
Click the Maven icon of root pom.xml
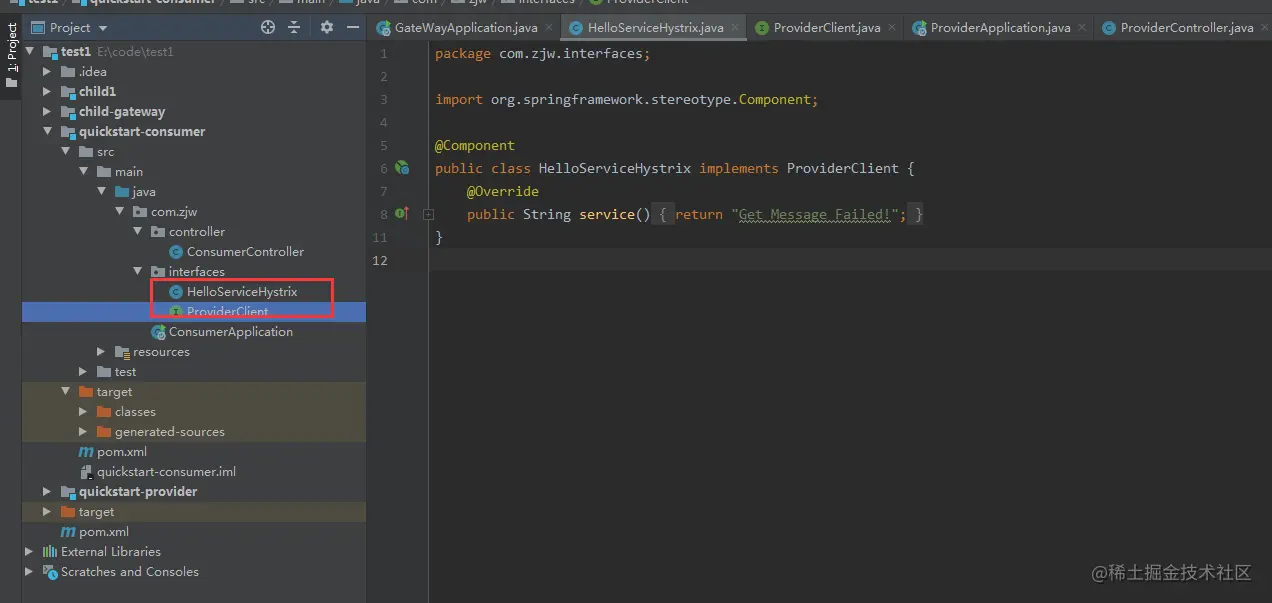click(x=68, y=531)
